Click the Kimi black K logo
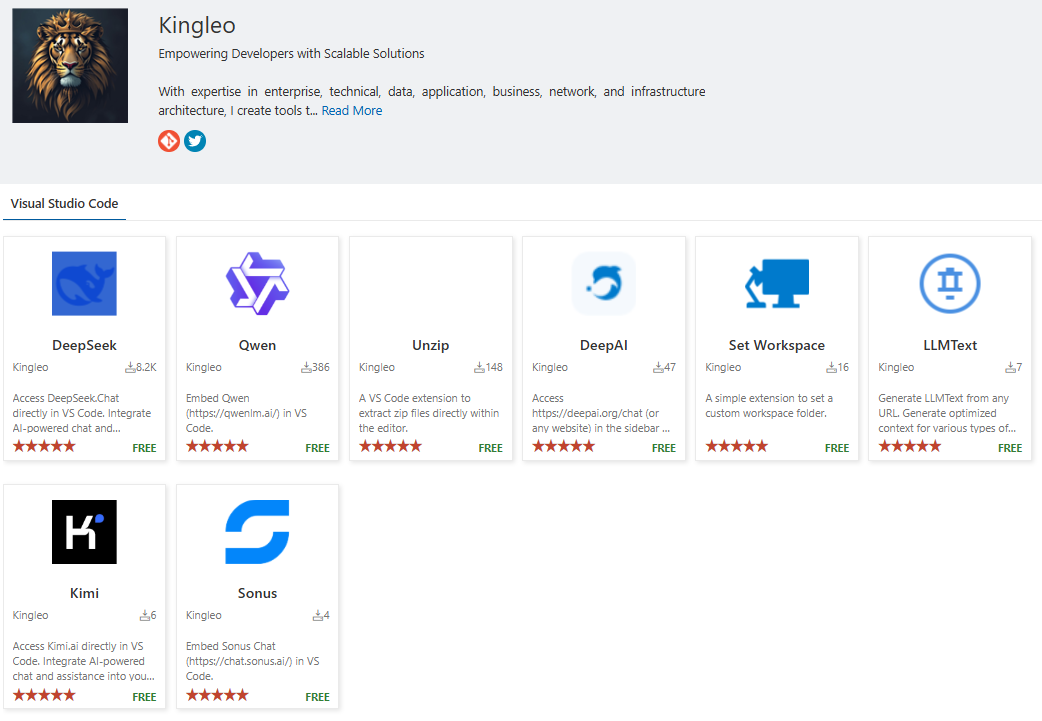This screenshot has height=721, width=1042. pos(84,532)
